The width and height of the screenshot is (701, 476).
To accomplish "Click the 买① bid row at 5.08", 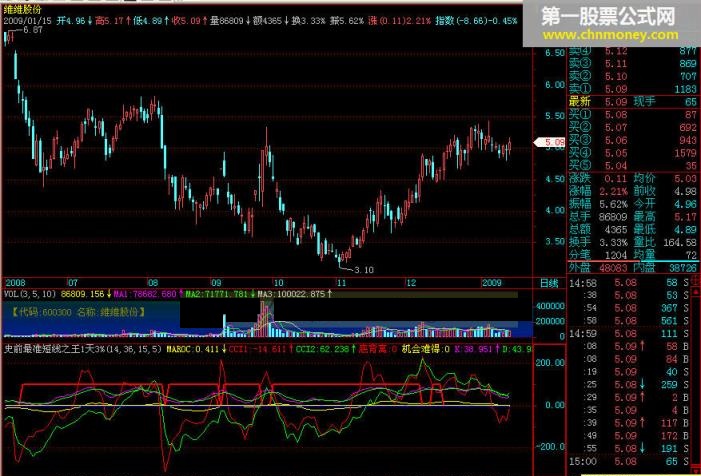I will click(x=632, y=115).
